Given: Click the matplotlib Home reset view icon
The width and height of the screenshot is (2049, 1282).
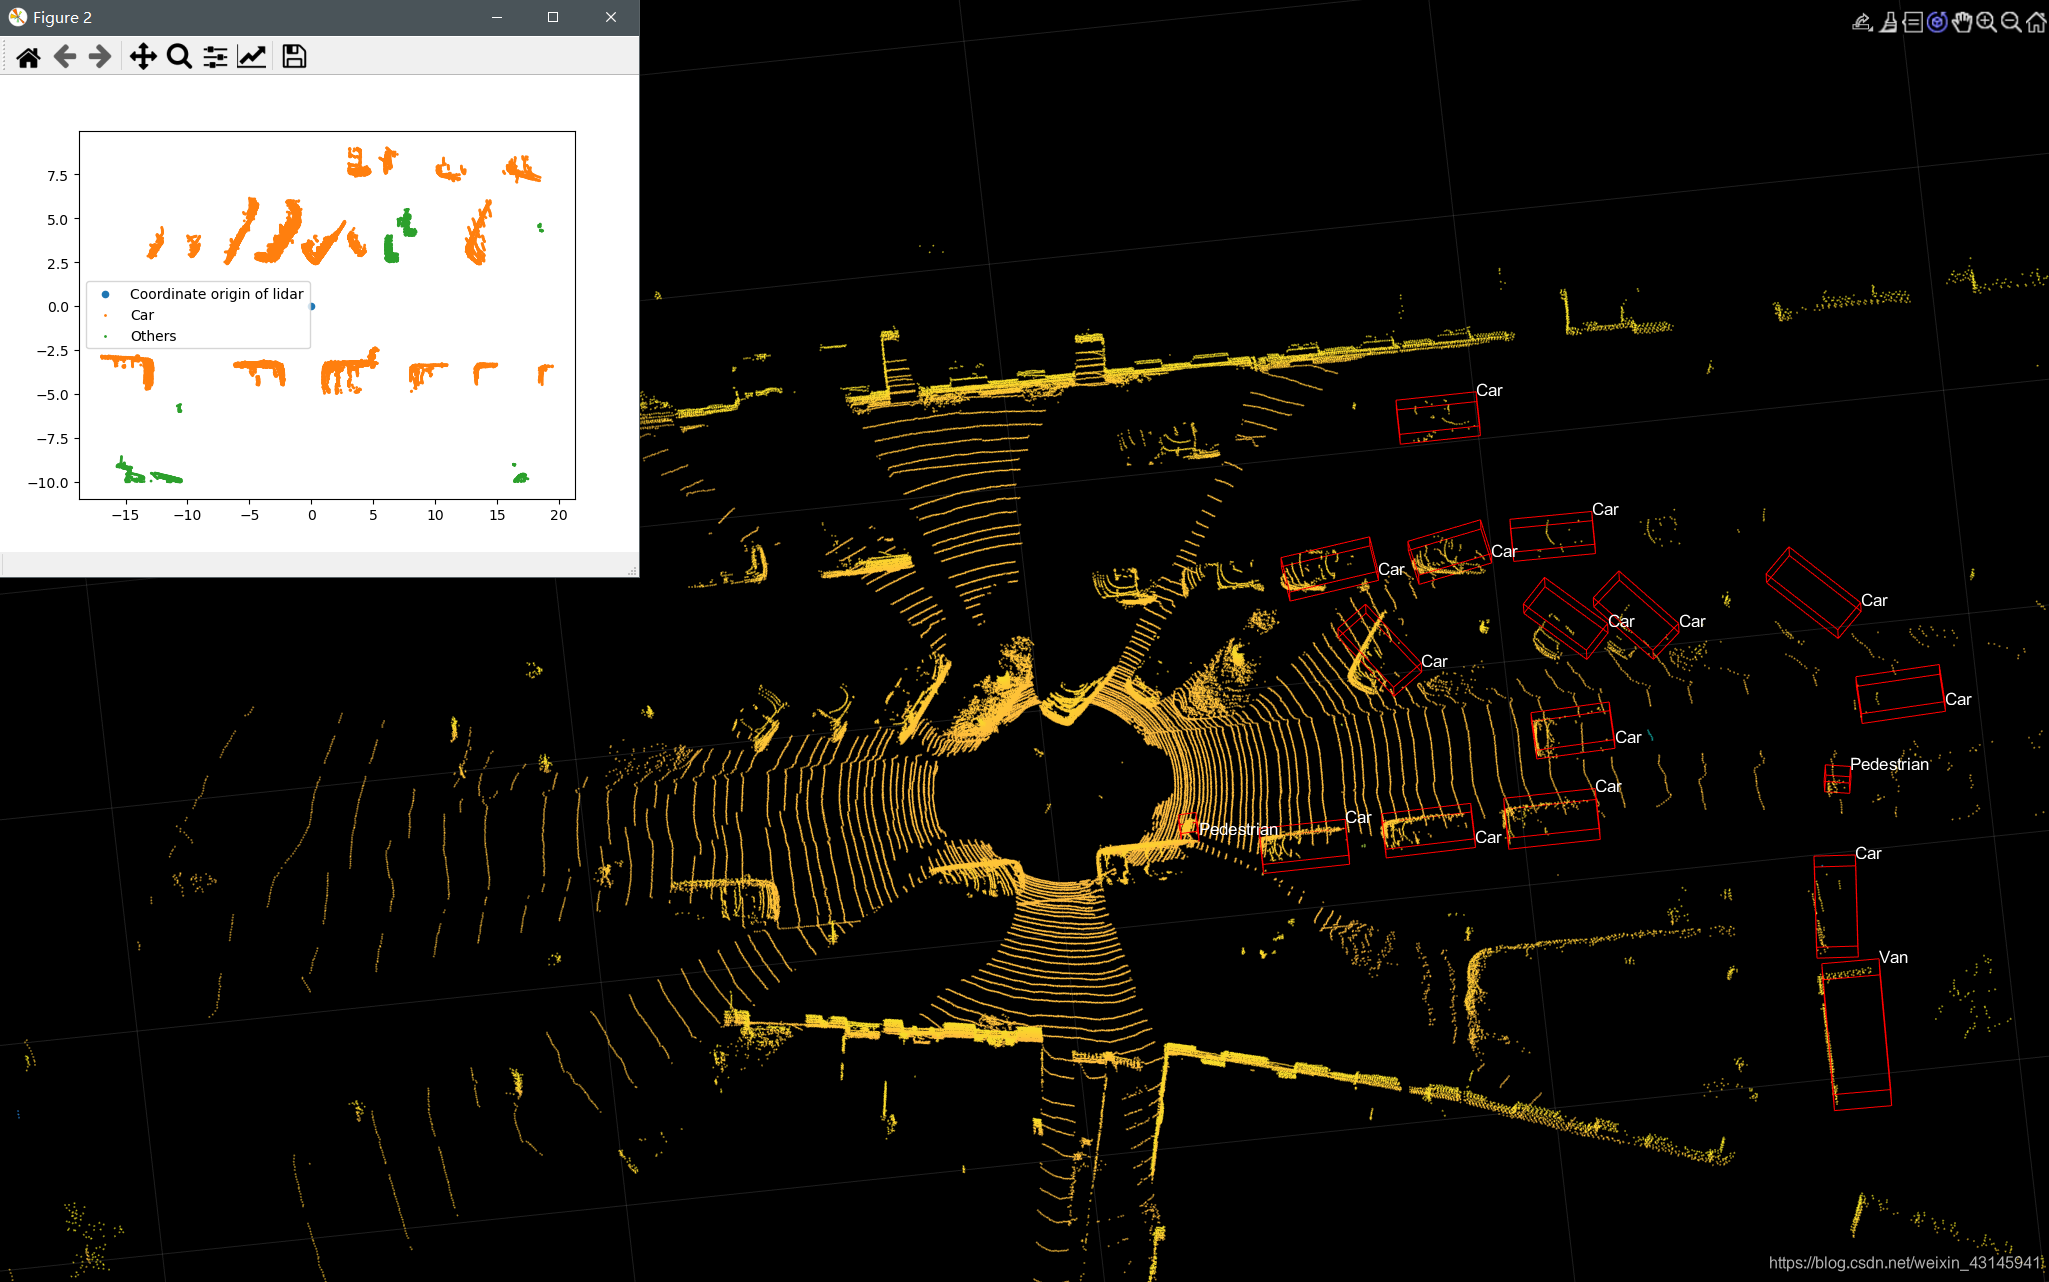Looking at the screenshot, I should pos(28,57).
